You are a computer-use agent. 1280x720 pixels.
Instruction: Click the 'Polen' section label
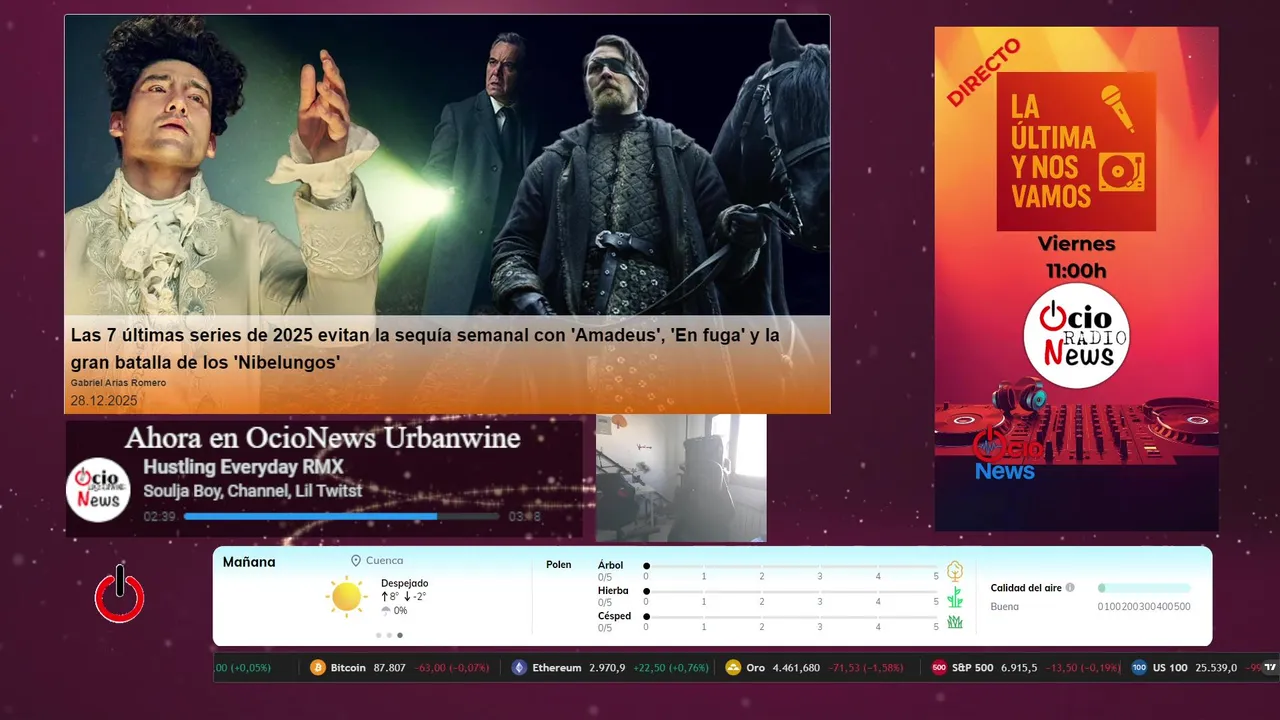[558, 565]
